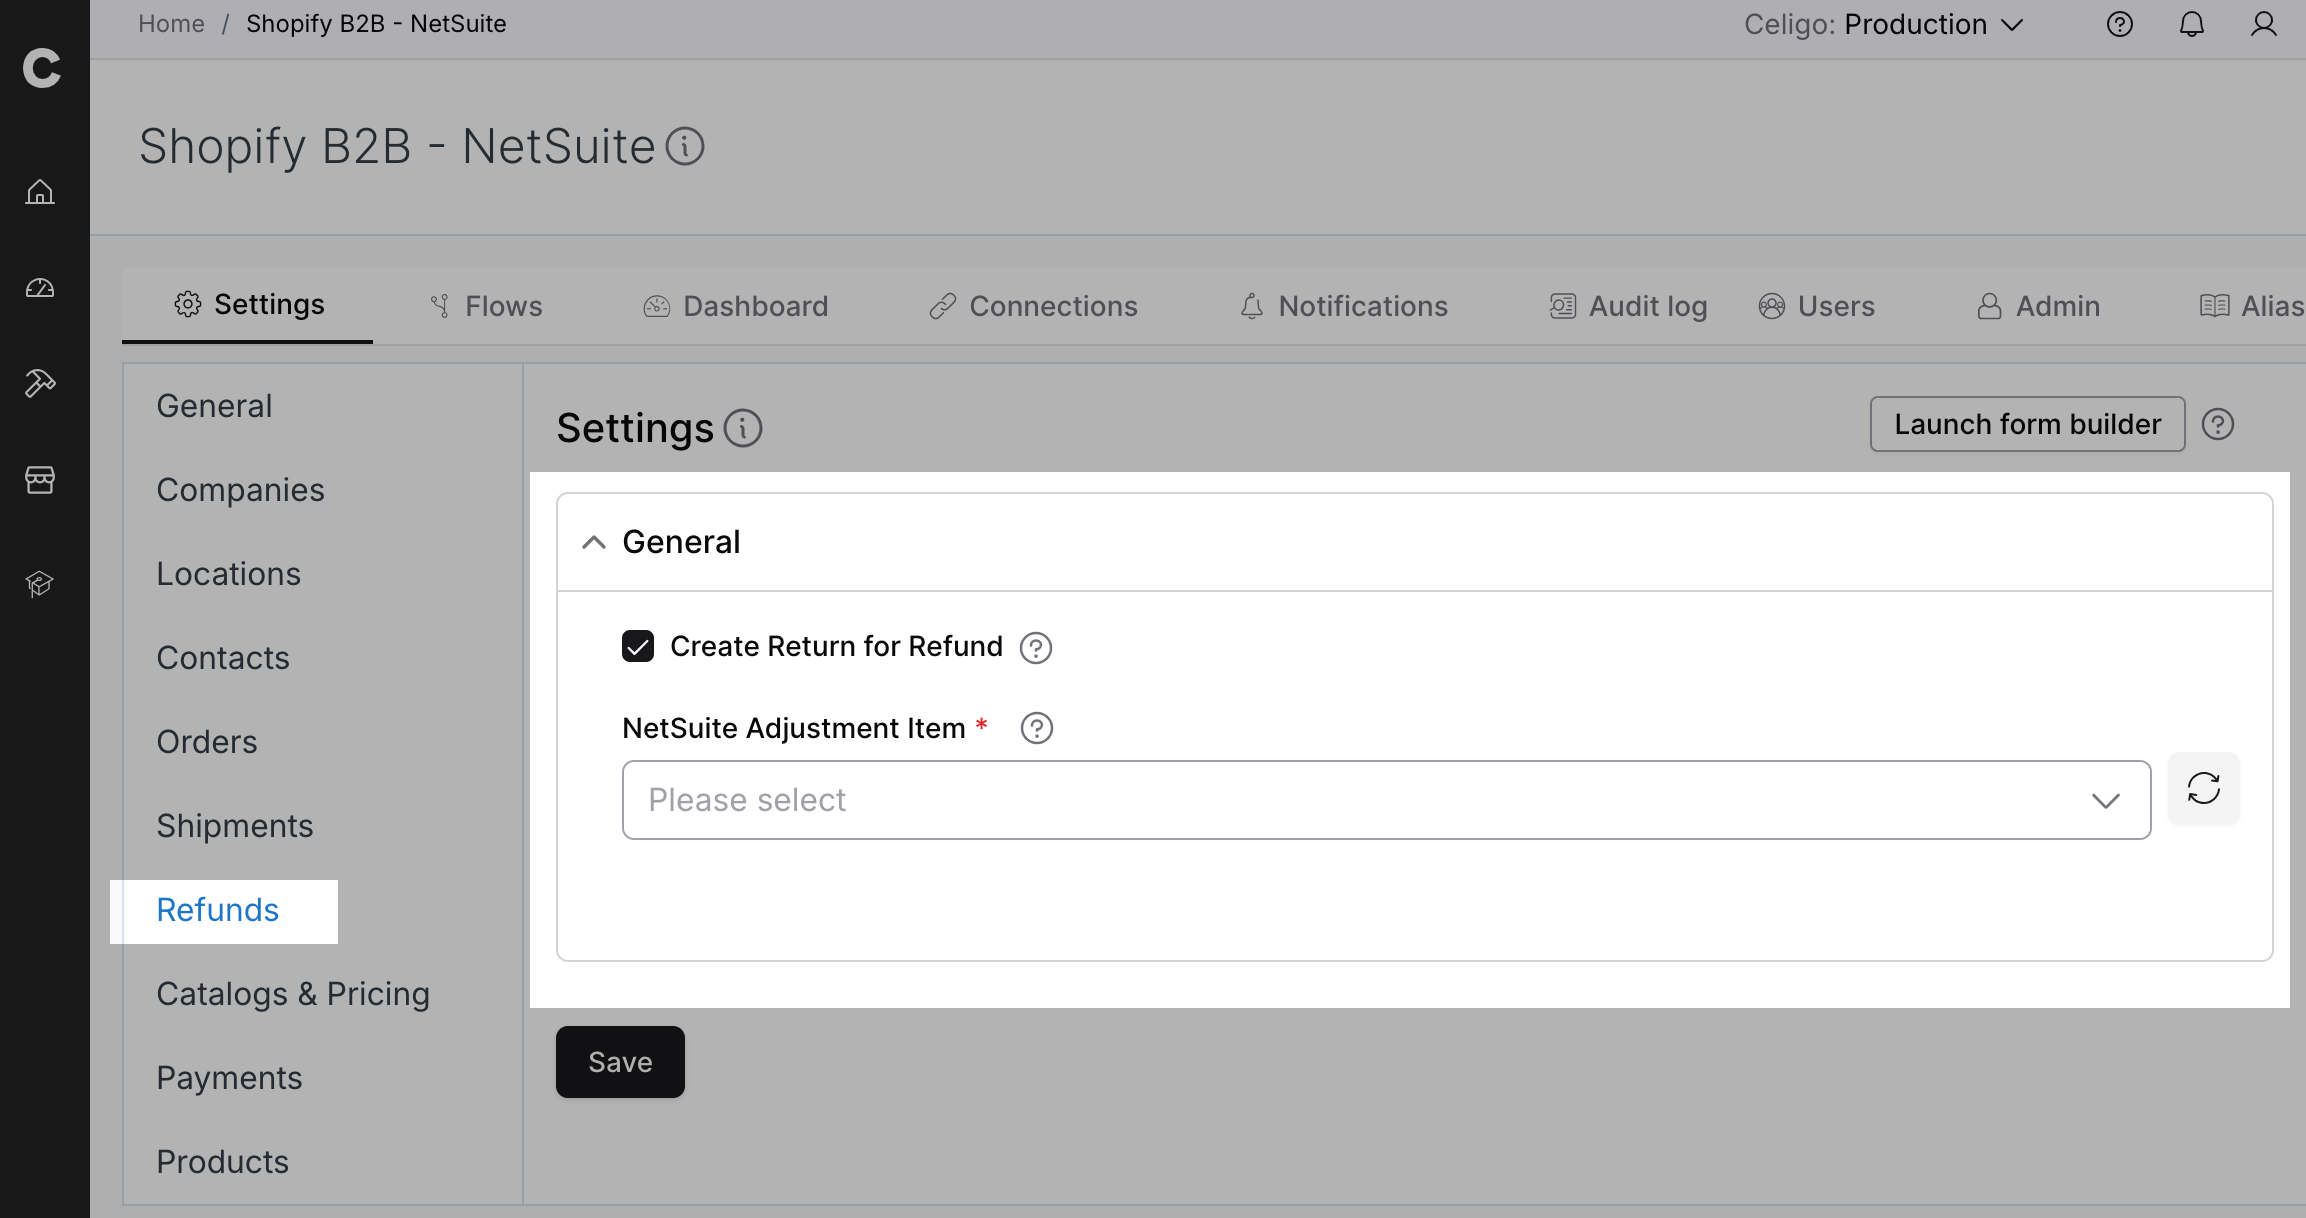The height and width of the screenshot is (1218, 2306).
Task: Click info icon beside Shopify B2B - NetSuite title
Action: click(x=686, y=147)
